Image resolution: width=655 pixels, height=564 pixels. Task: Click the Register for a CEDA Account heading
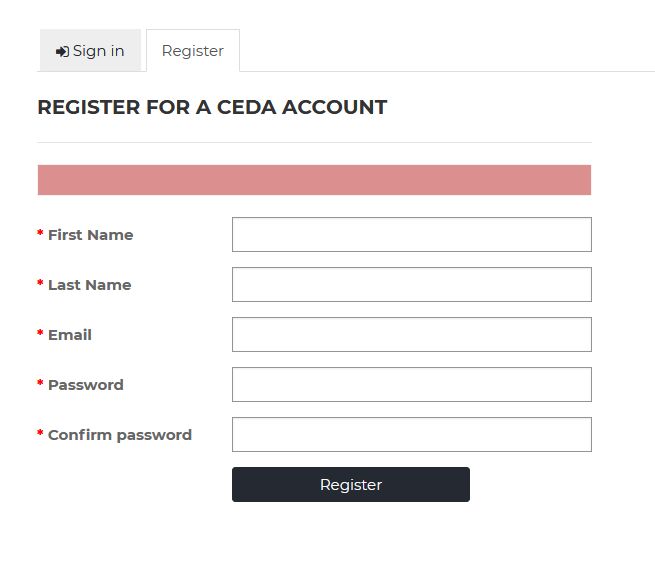coord(212,108)
